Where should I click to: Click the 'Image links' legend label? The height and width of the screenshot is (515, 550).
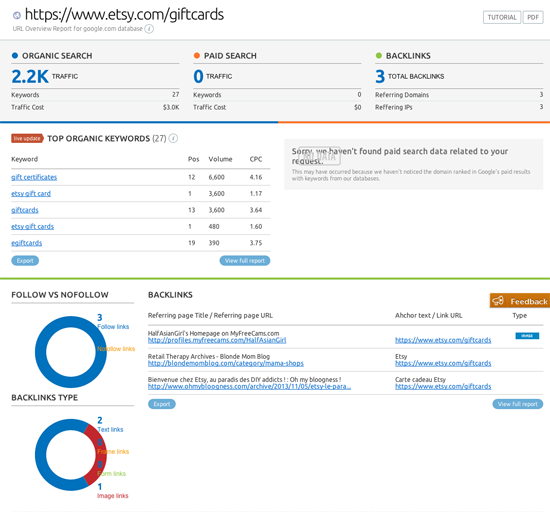click(x=113, y=496)
